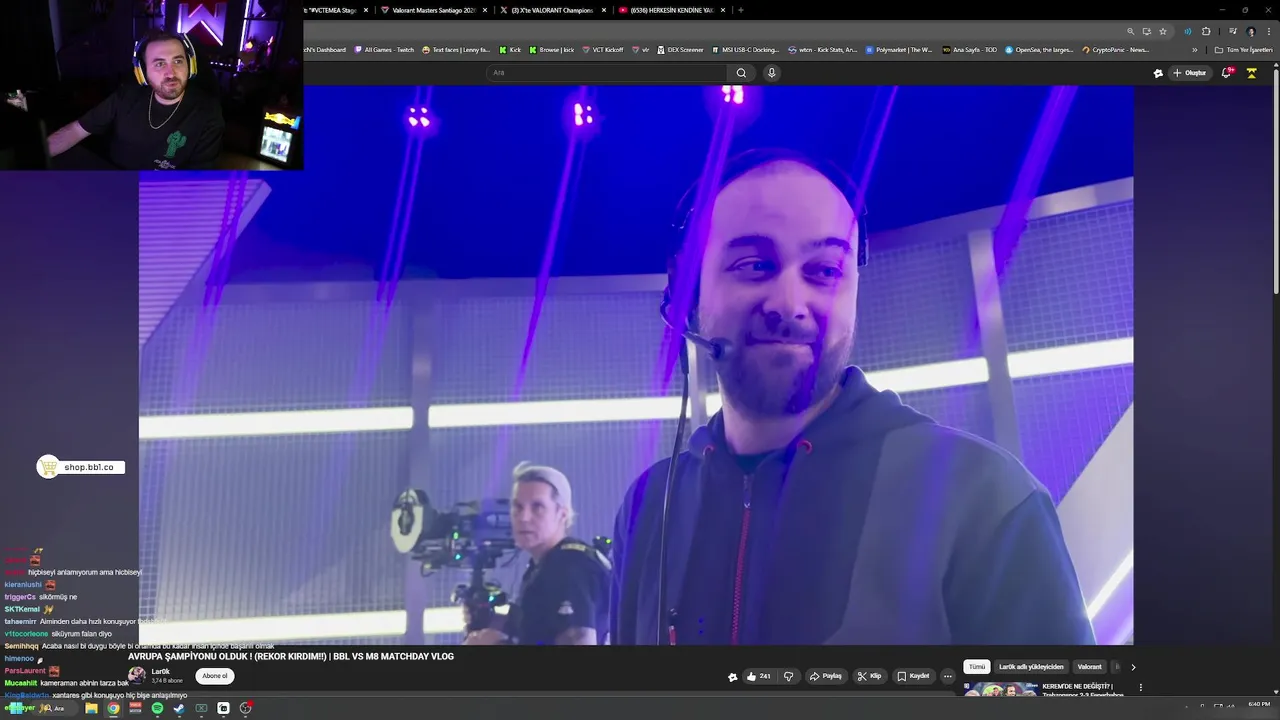Click the address bar zoom magnifier icon
The width and height of the screenshot is (1280, 720).
1131,31
